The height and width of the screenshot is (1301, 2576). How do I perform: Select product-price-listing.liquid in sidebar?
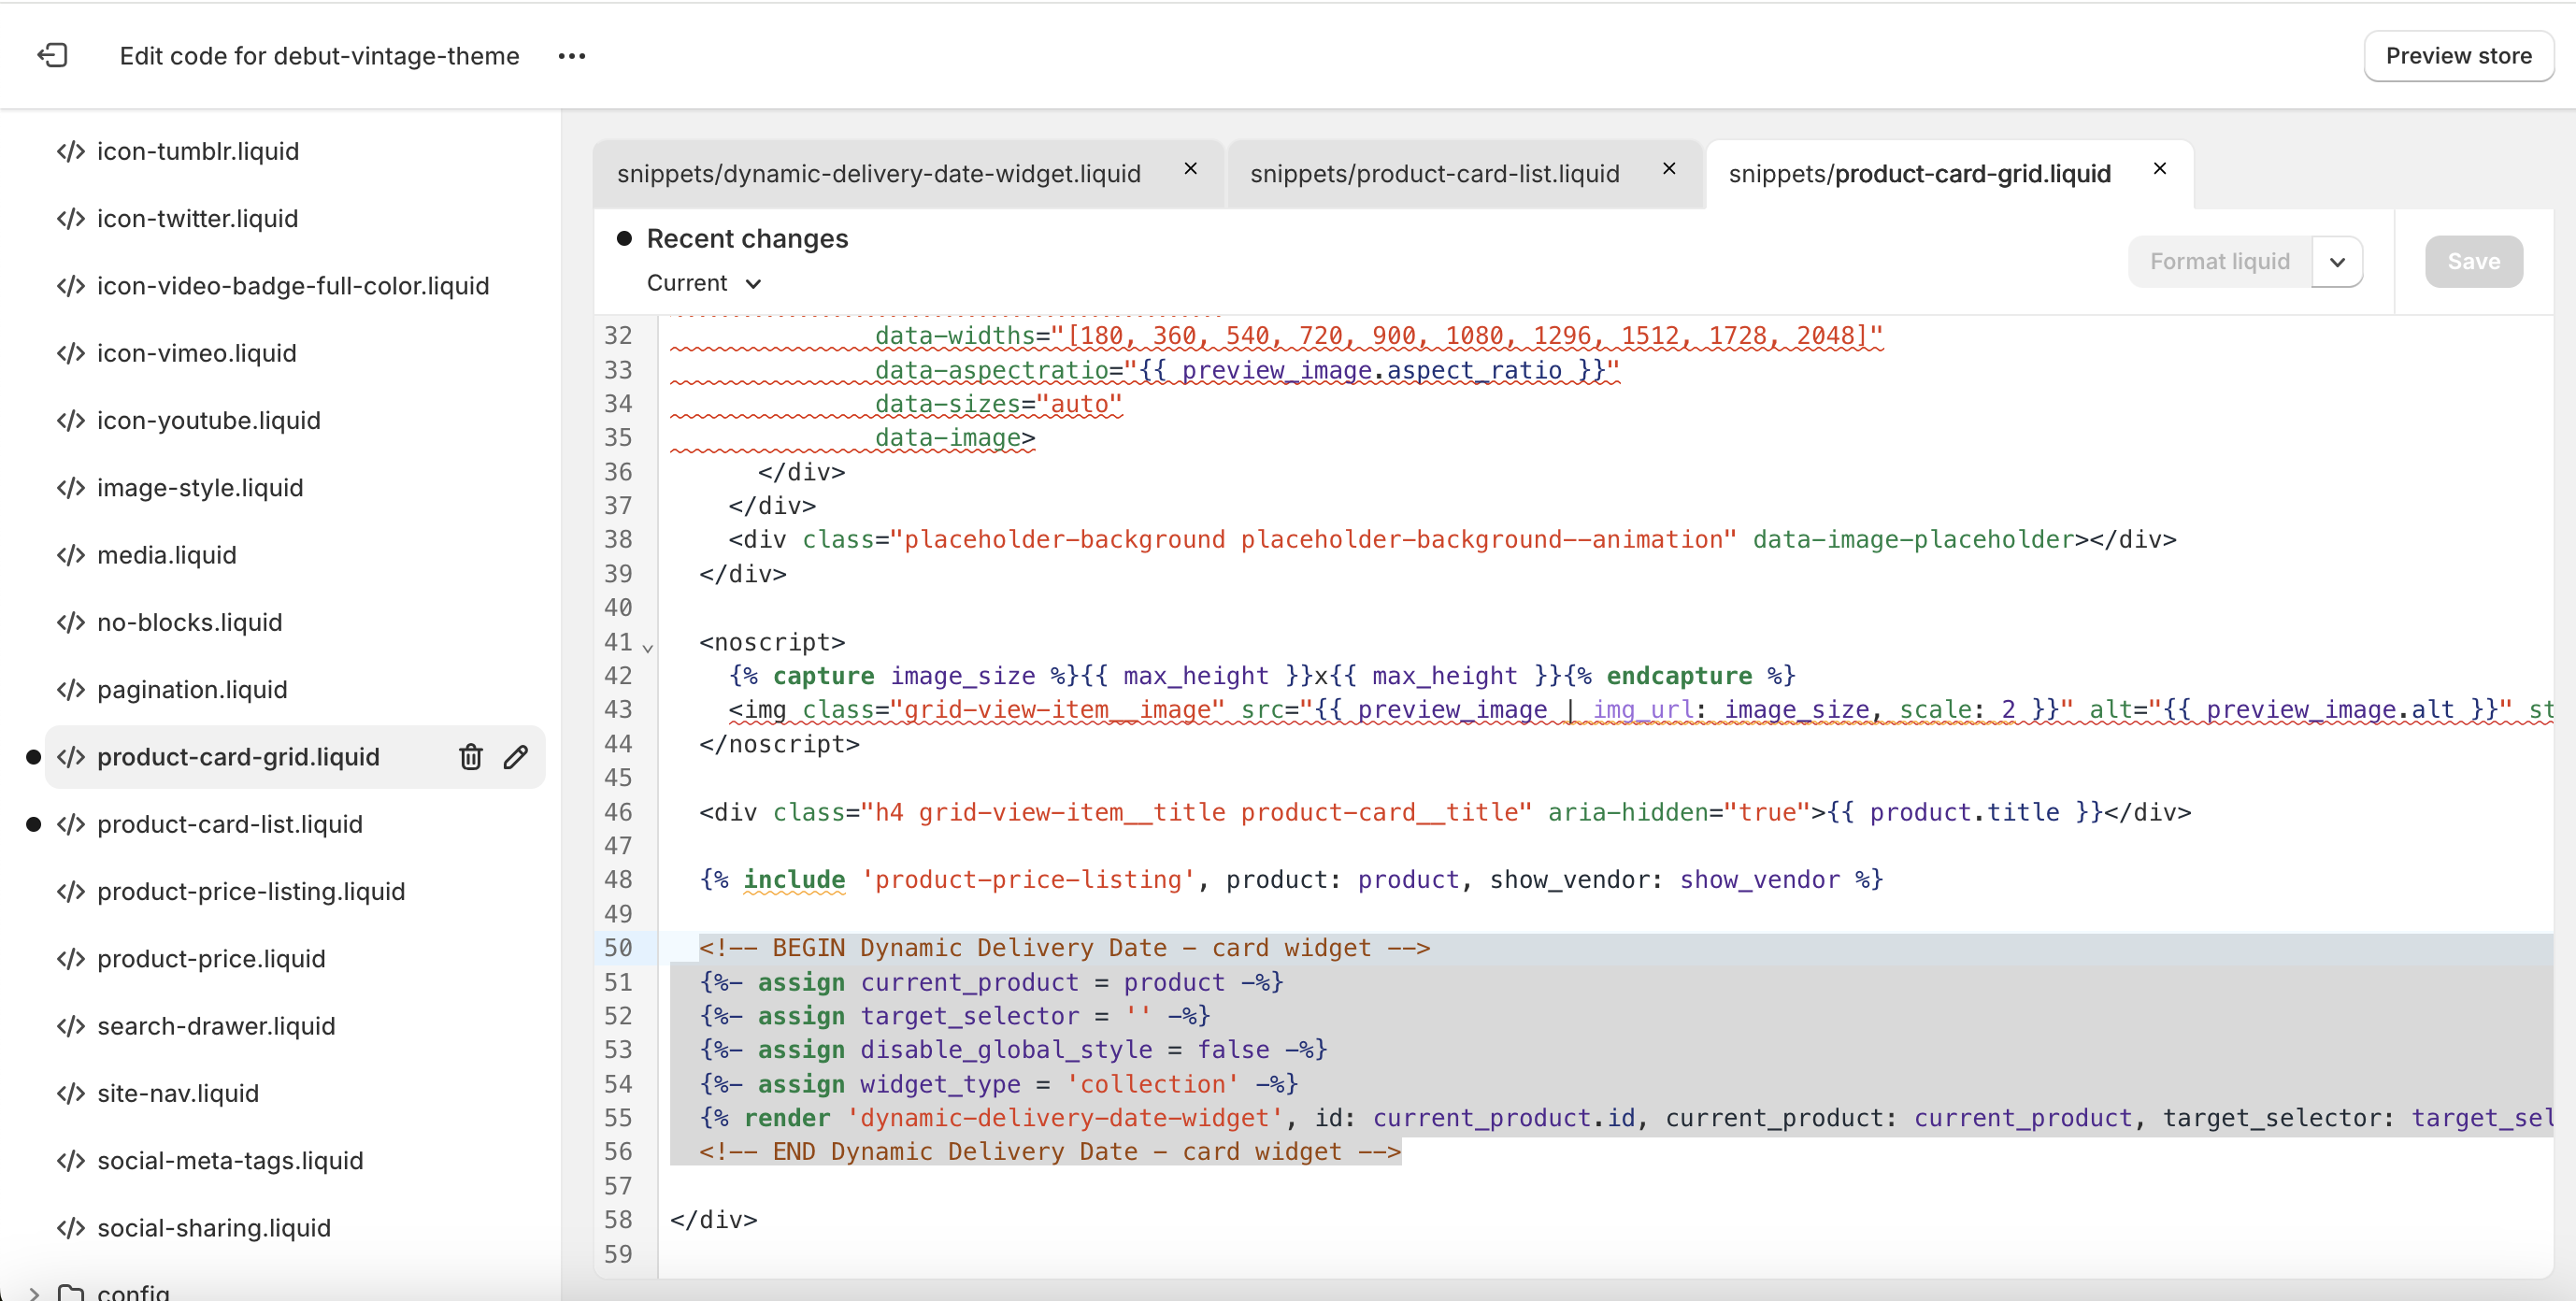coord(254,890)
